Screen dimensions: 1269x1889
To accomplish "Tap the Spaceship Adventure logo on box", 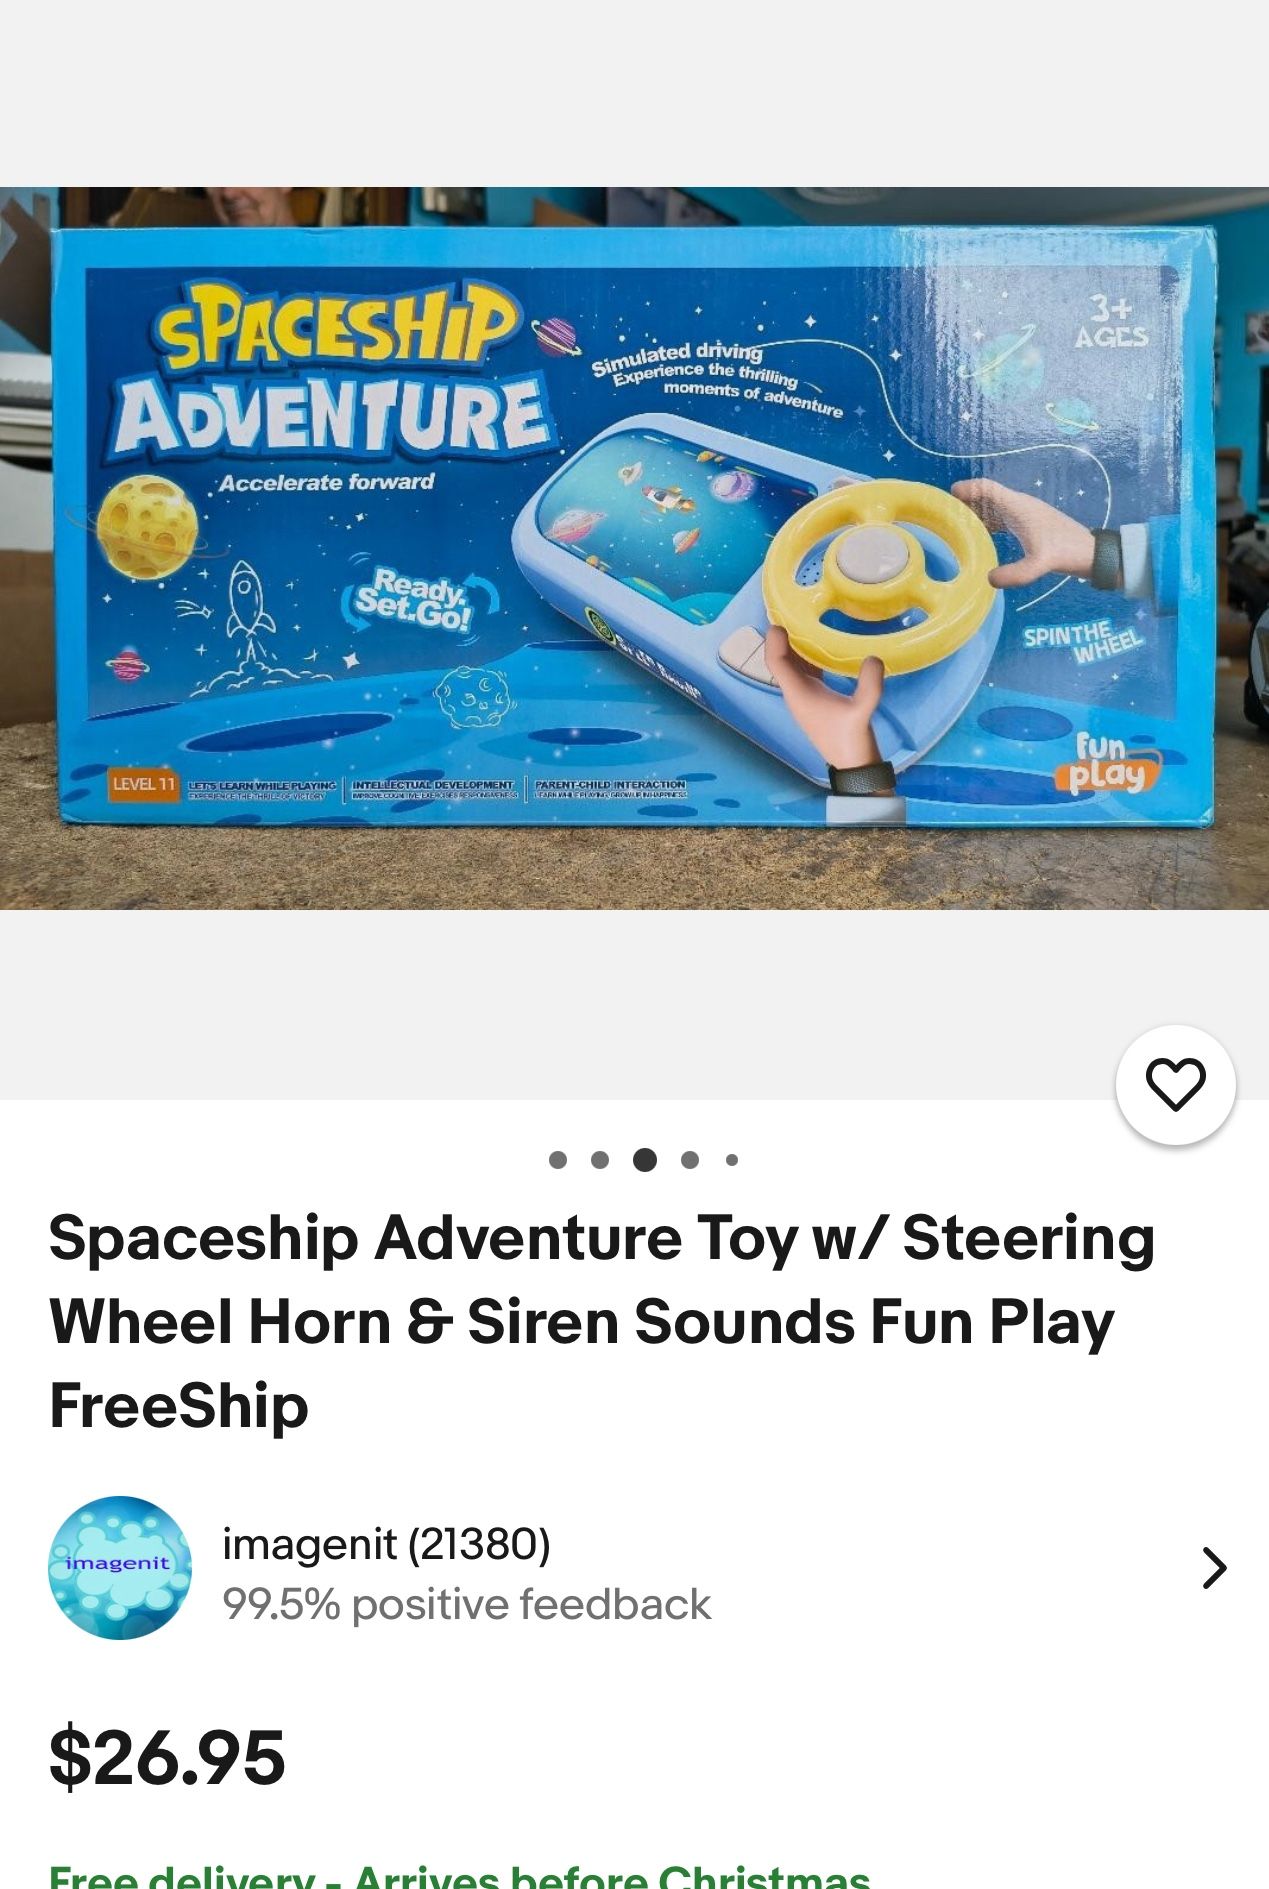I will pyautogui.click(x=332, y=371).
